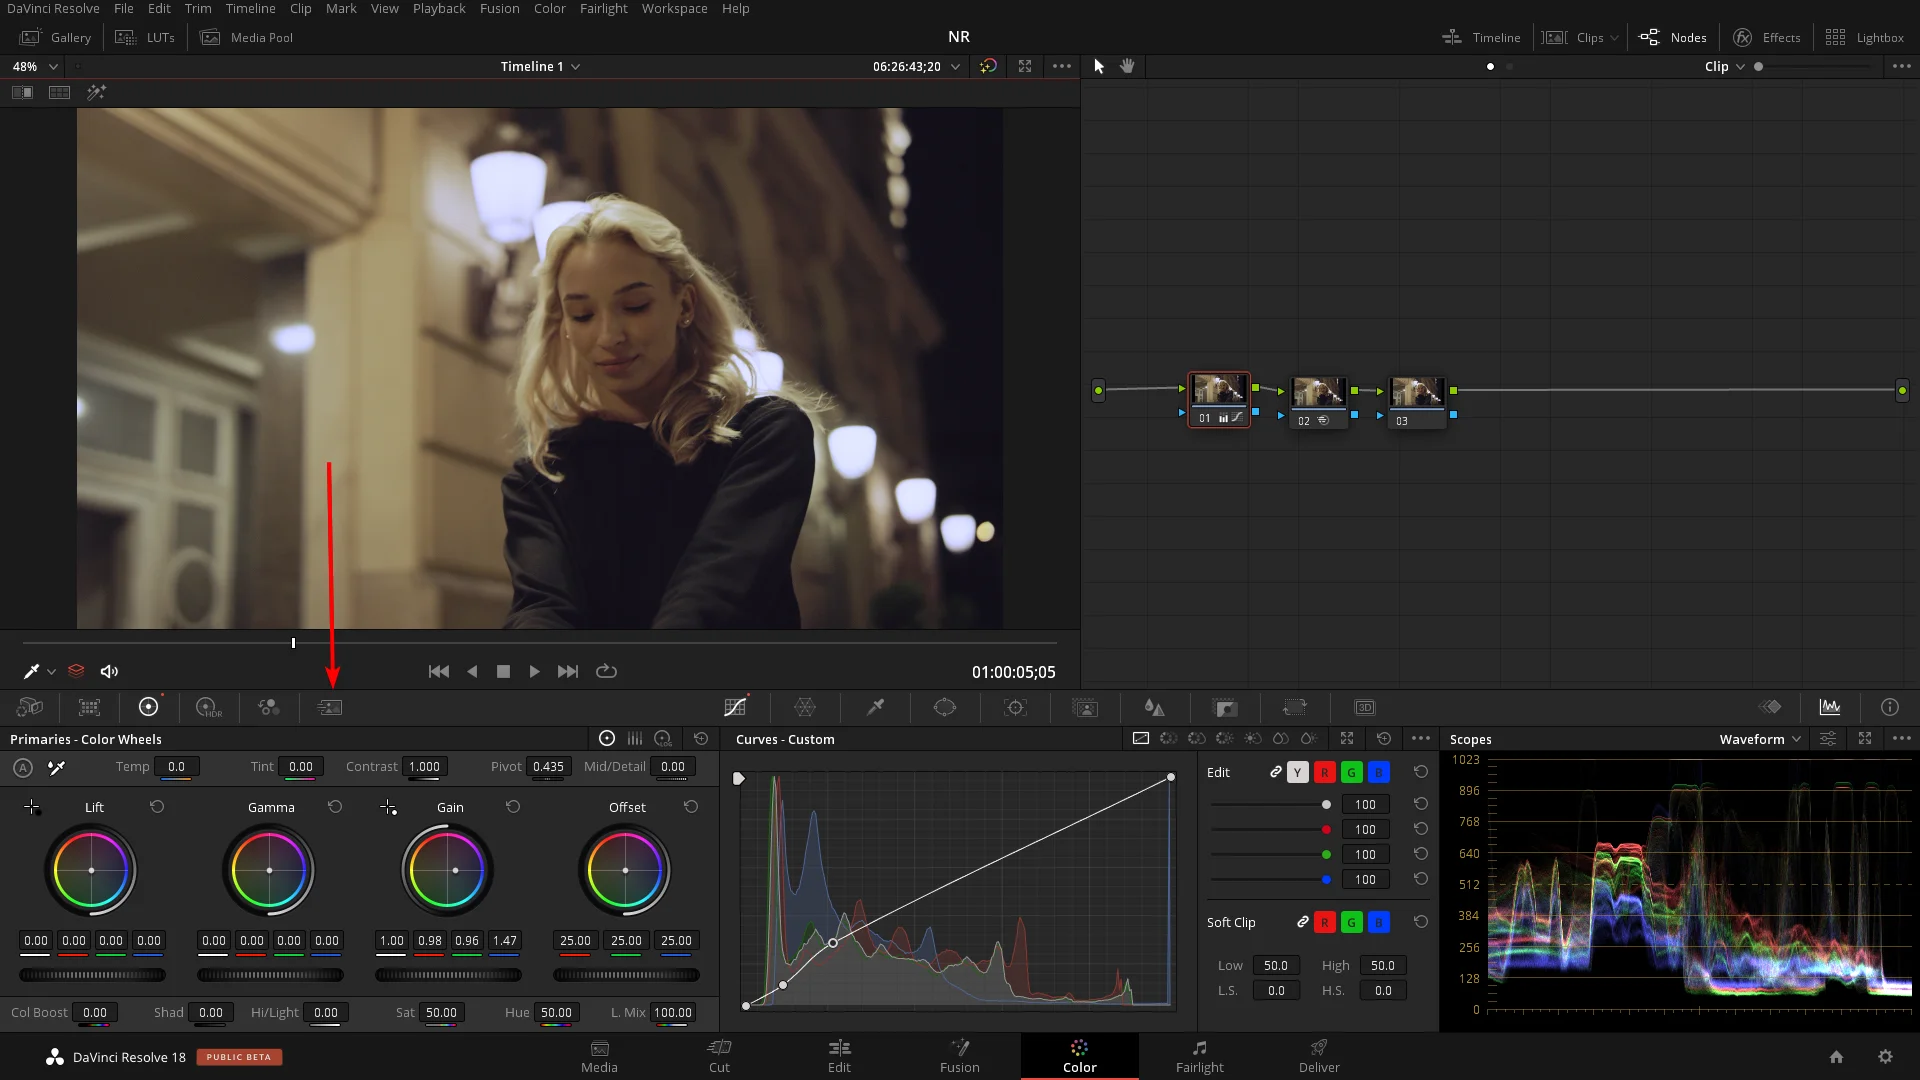Select the hand pan tool in node editor

1127,66
